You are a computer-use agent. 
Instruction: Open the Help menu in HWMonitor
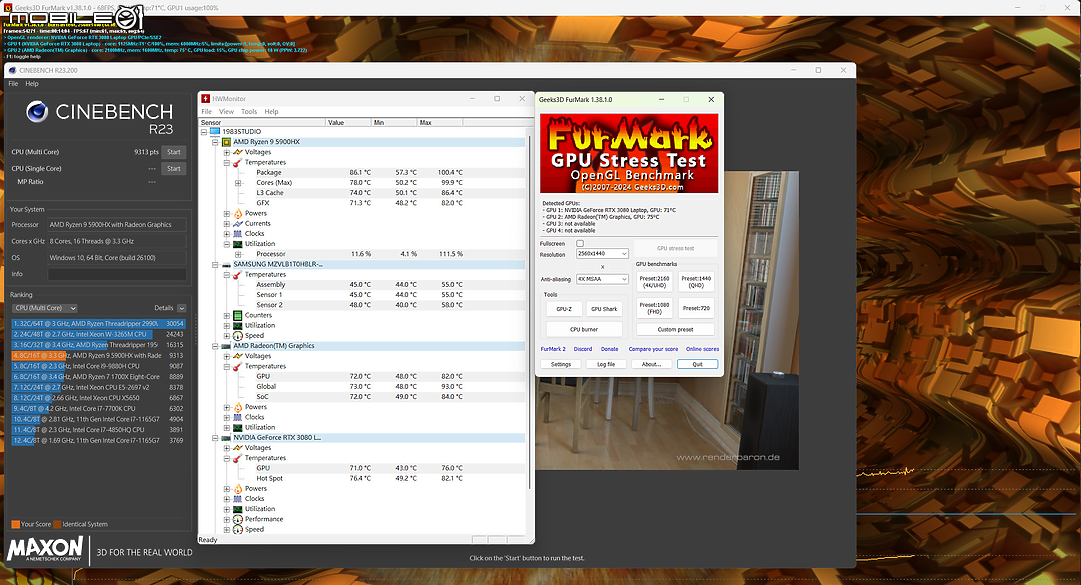click(272, 112)
